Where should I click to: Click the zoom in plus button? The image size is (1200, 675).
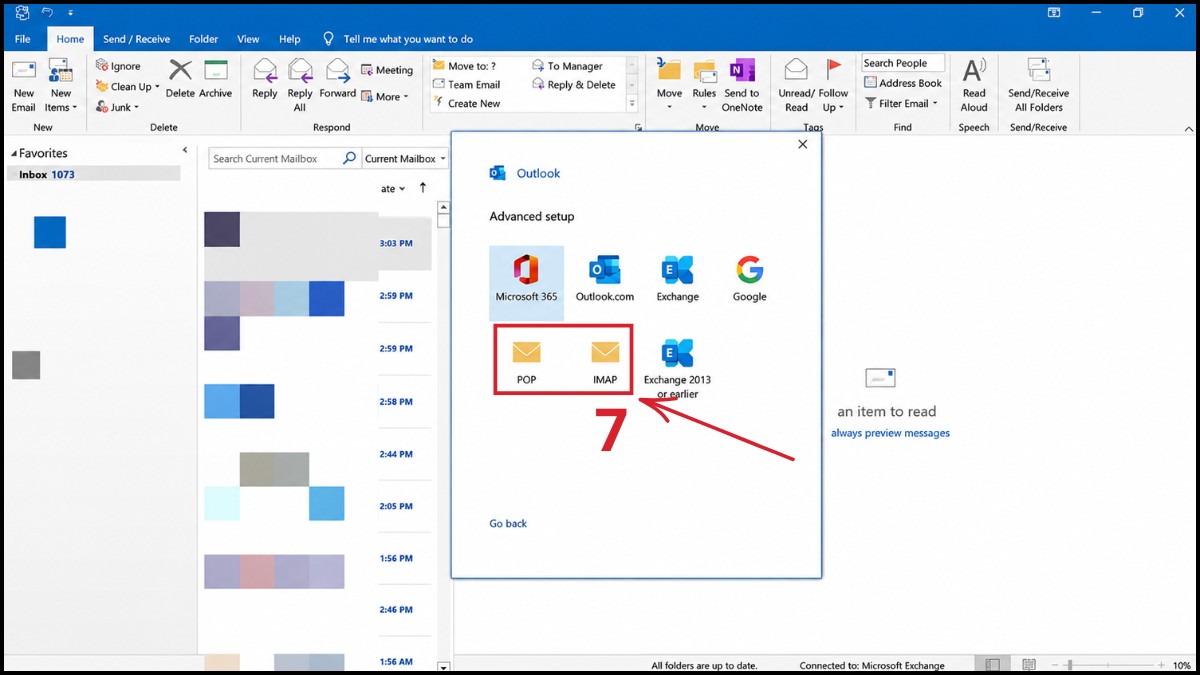click(x=1160, y=665)
